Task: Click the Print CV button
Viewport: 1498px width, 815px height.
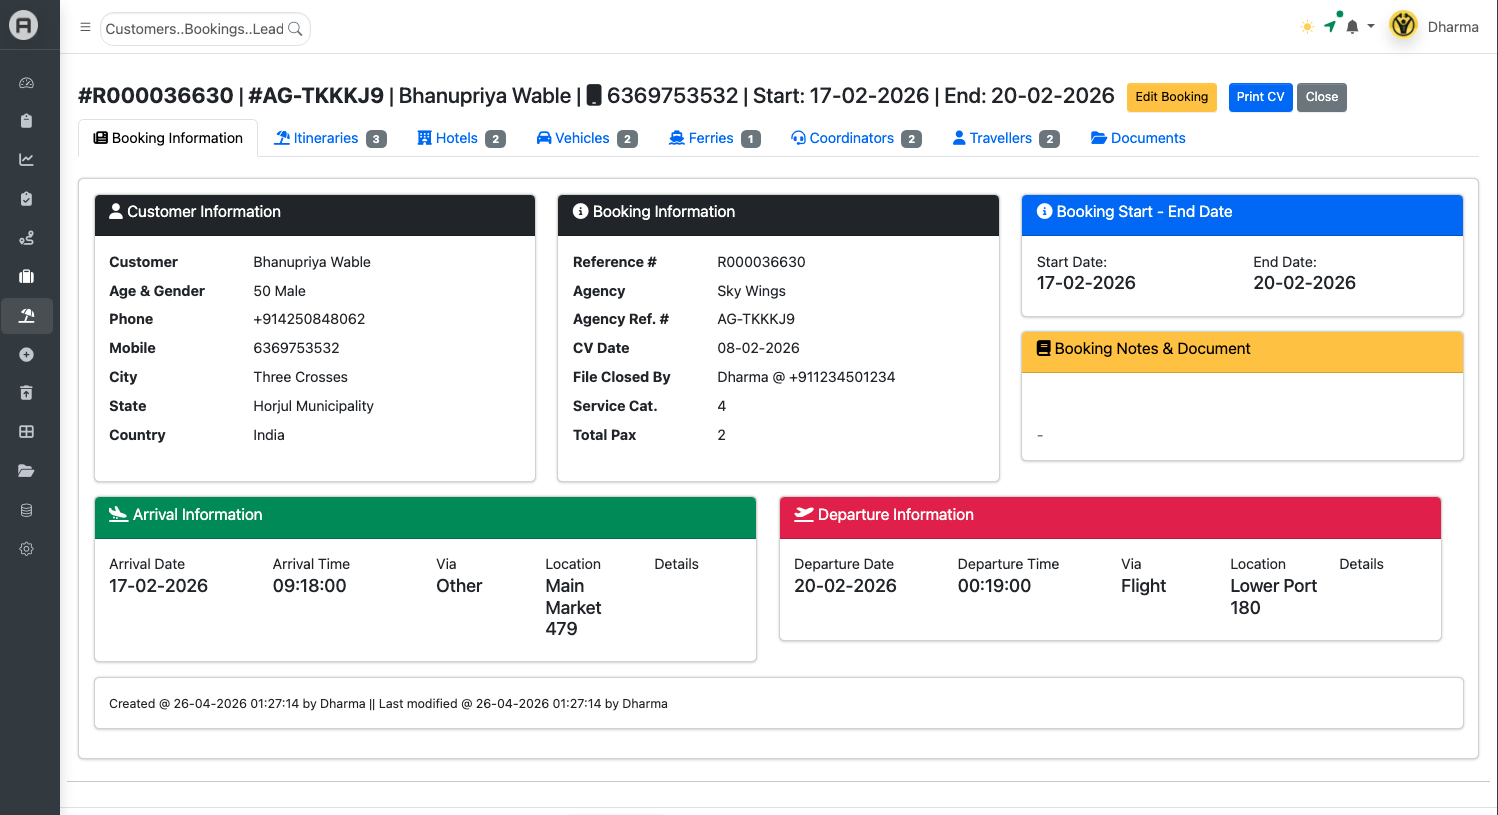Action: click(x=1260, y=97)
